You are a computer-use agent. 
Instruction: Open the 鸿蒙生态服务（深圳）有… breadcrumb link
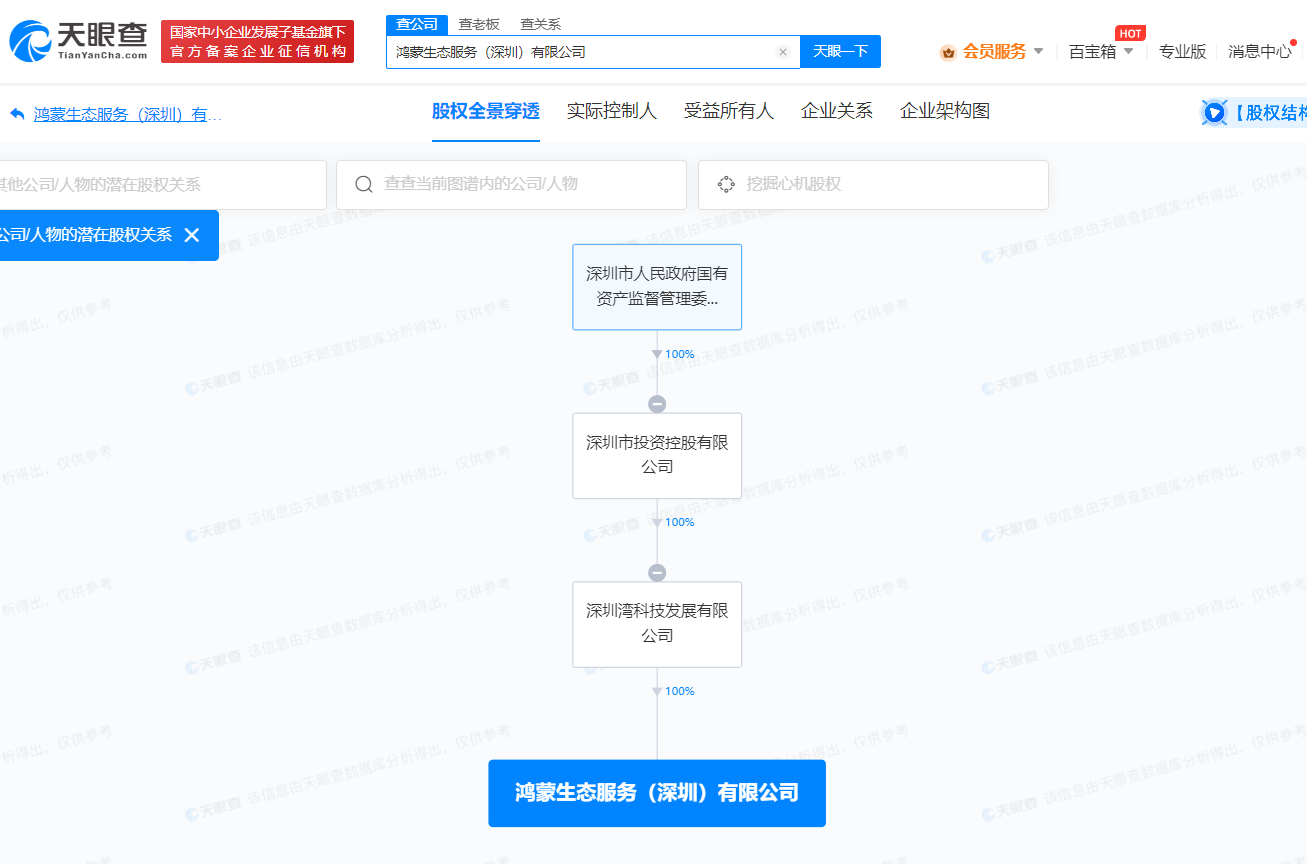coord(128,114)
